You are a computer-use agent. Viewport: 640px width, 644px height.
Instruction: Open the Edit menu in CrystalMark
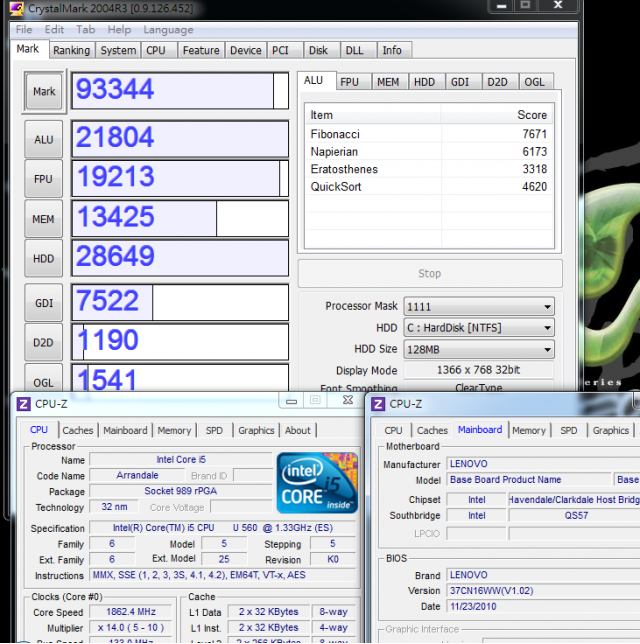(54, 30)
